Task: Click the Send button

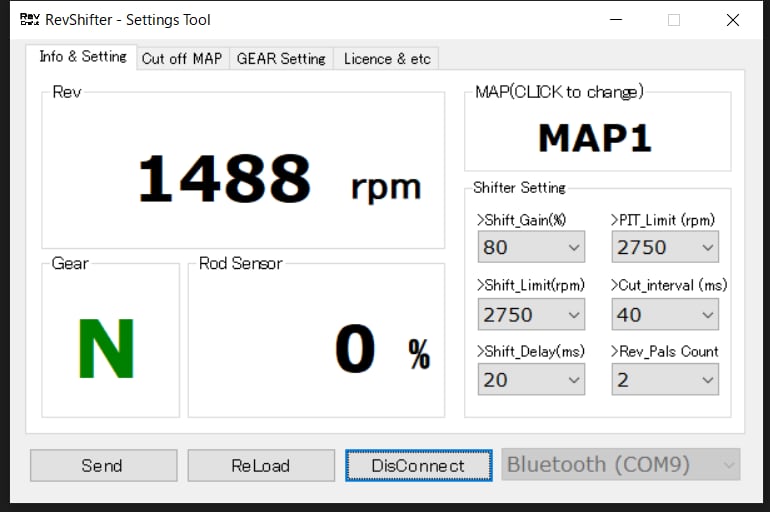Action: tap(104, 465)
